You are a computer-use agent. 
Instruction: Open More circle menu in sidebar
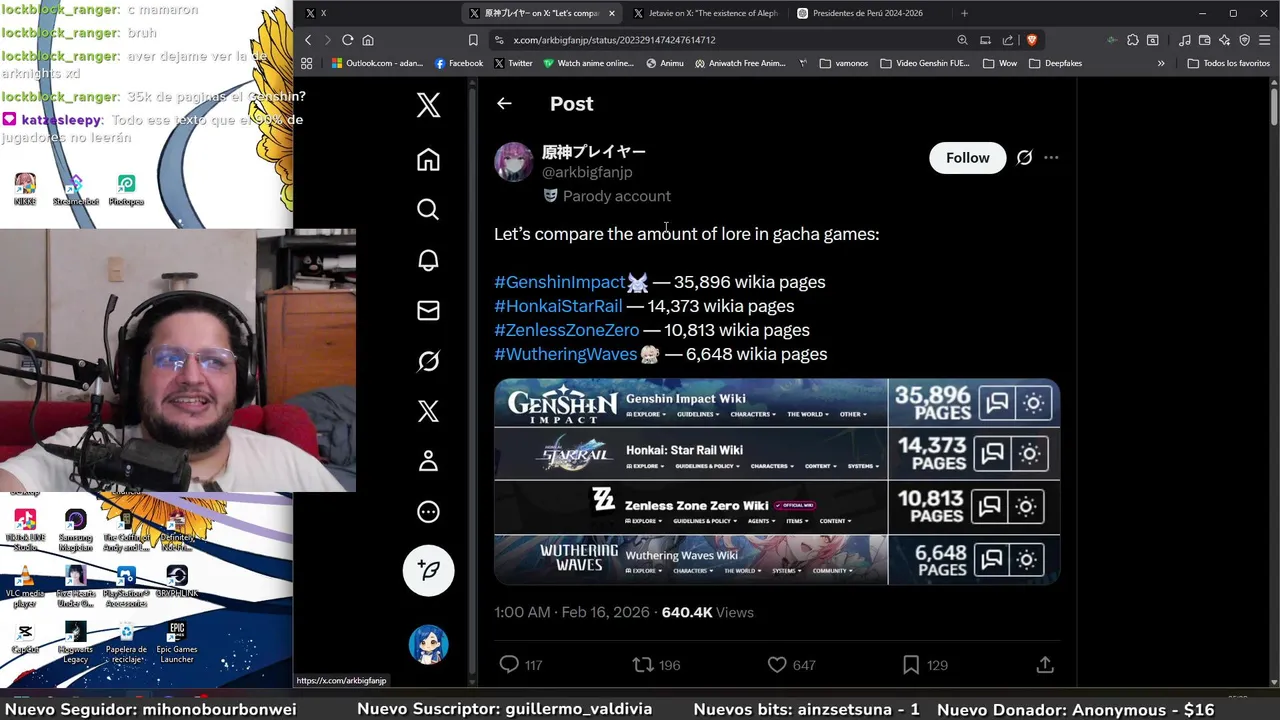tap(428, 512)
